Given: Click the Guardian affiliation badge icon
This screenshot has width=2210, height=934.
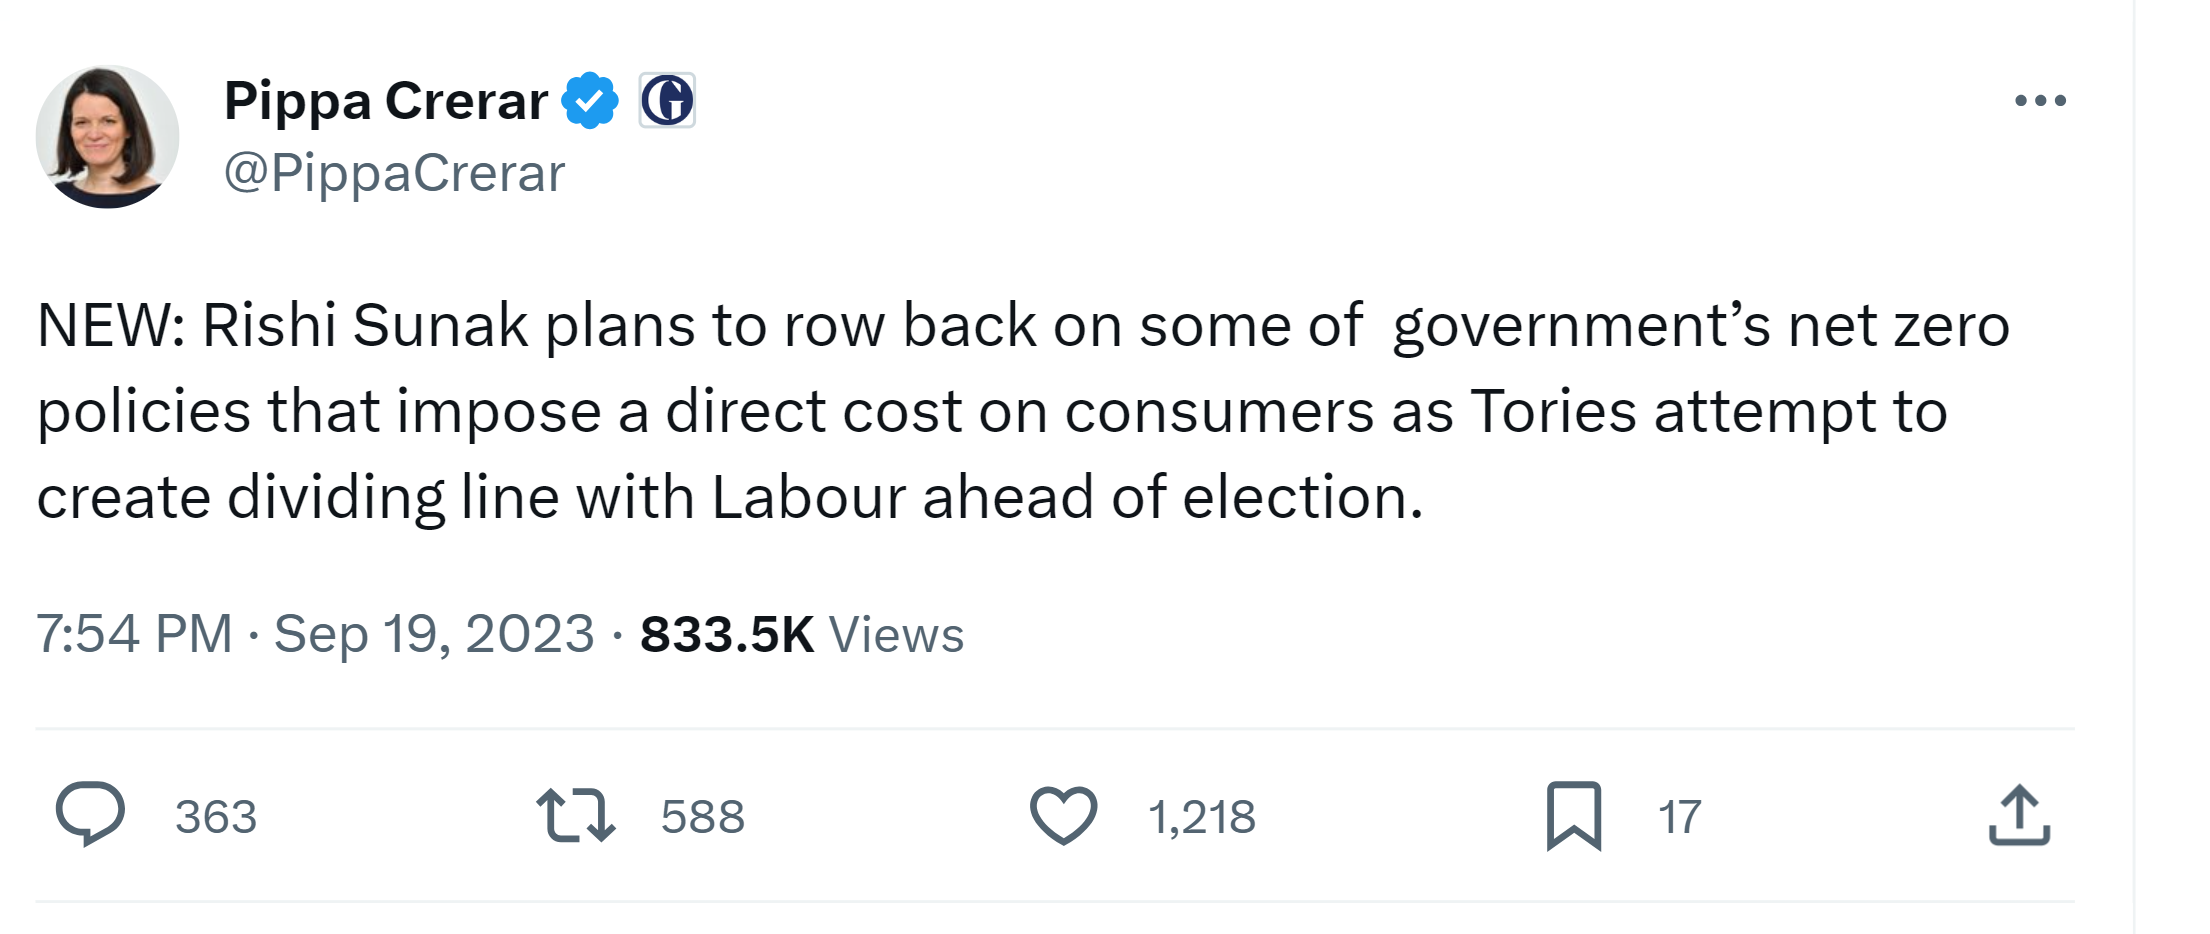Looking at the screenshot, I should [x=667, y=100].
